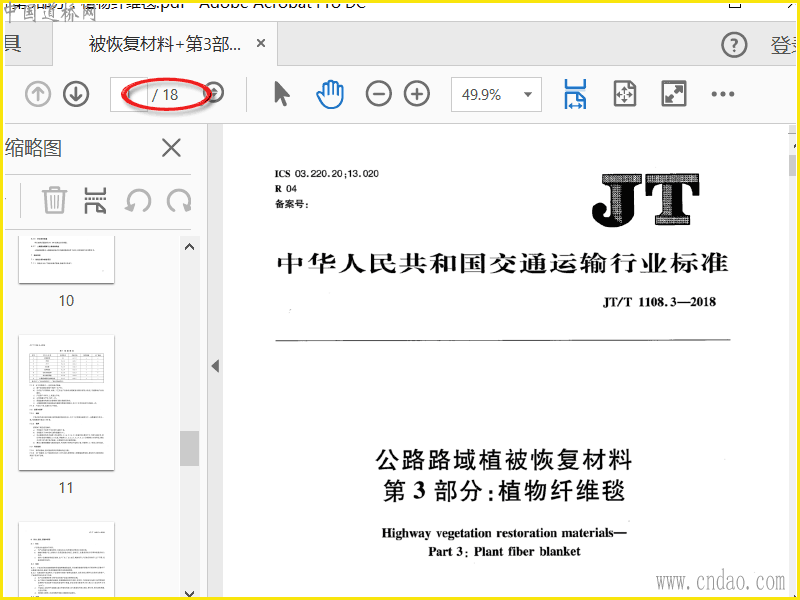Viewport: 800px width, 600px height.
Task: Enable fit width scrolling mode
Action: (x=575, y=94)
